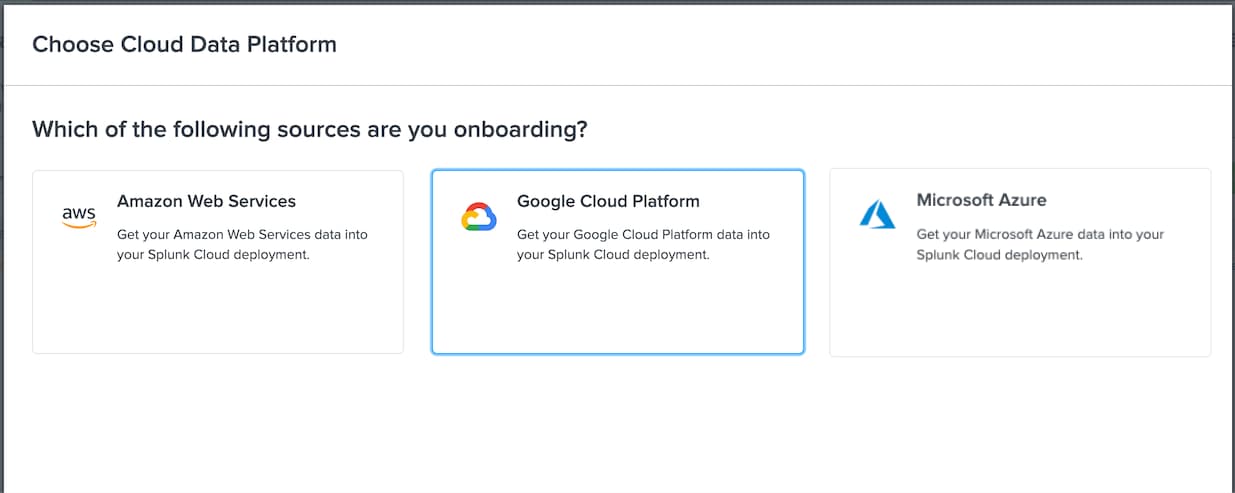Click 'Get your Amazon Web Services data into' text
This screenshot has height=493, width=1235.
tap(242, 235)
